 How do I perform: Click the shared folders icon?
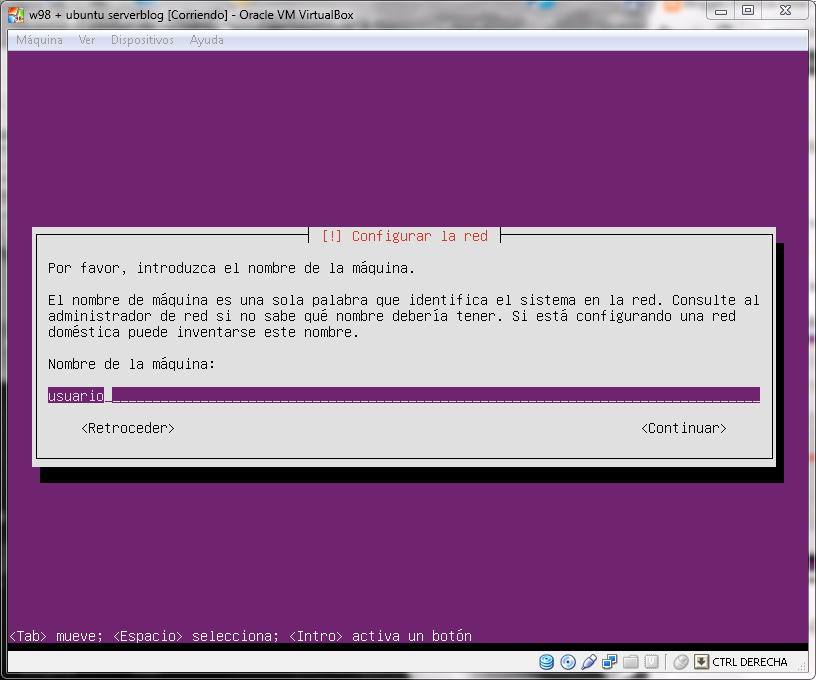coord(631,662)
